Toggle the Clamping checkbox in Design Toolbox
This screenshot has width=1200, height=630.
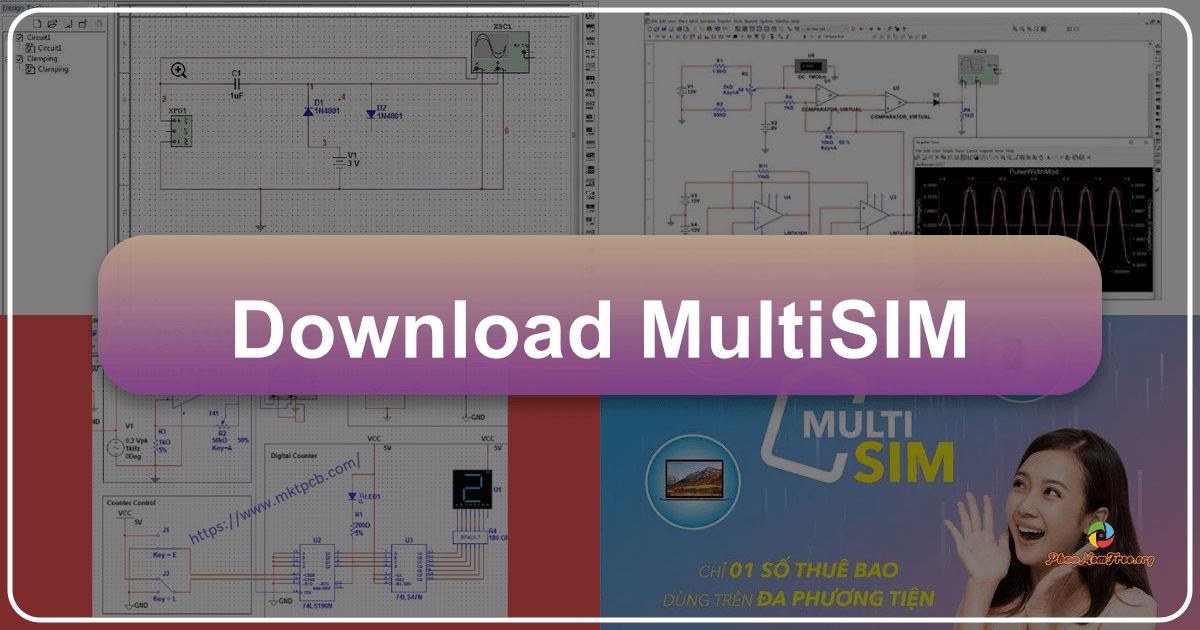19,59
